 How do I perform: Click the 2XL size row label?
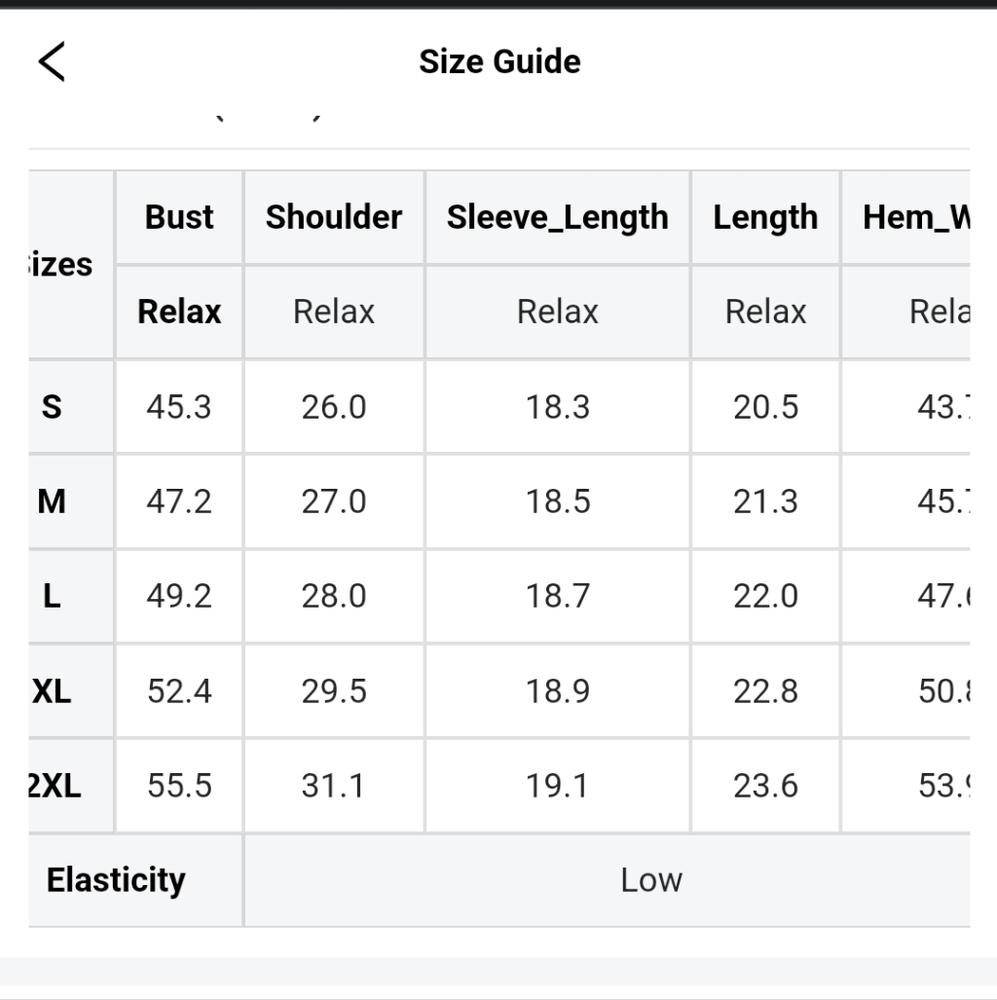54,786
